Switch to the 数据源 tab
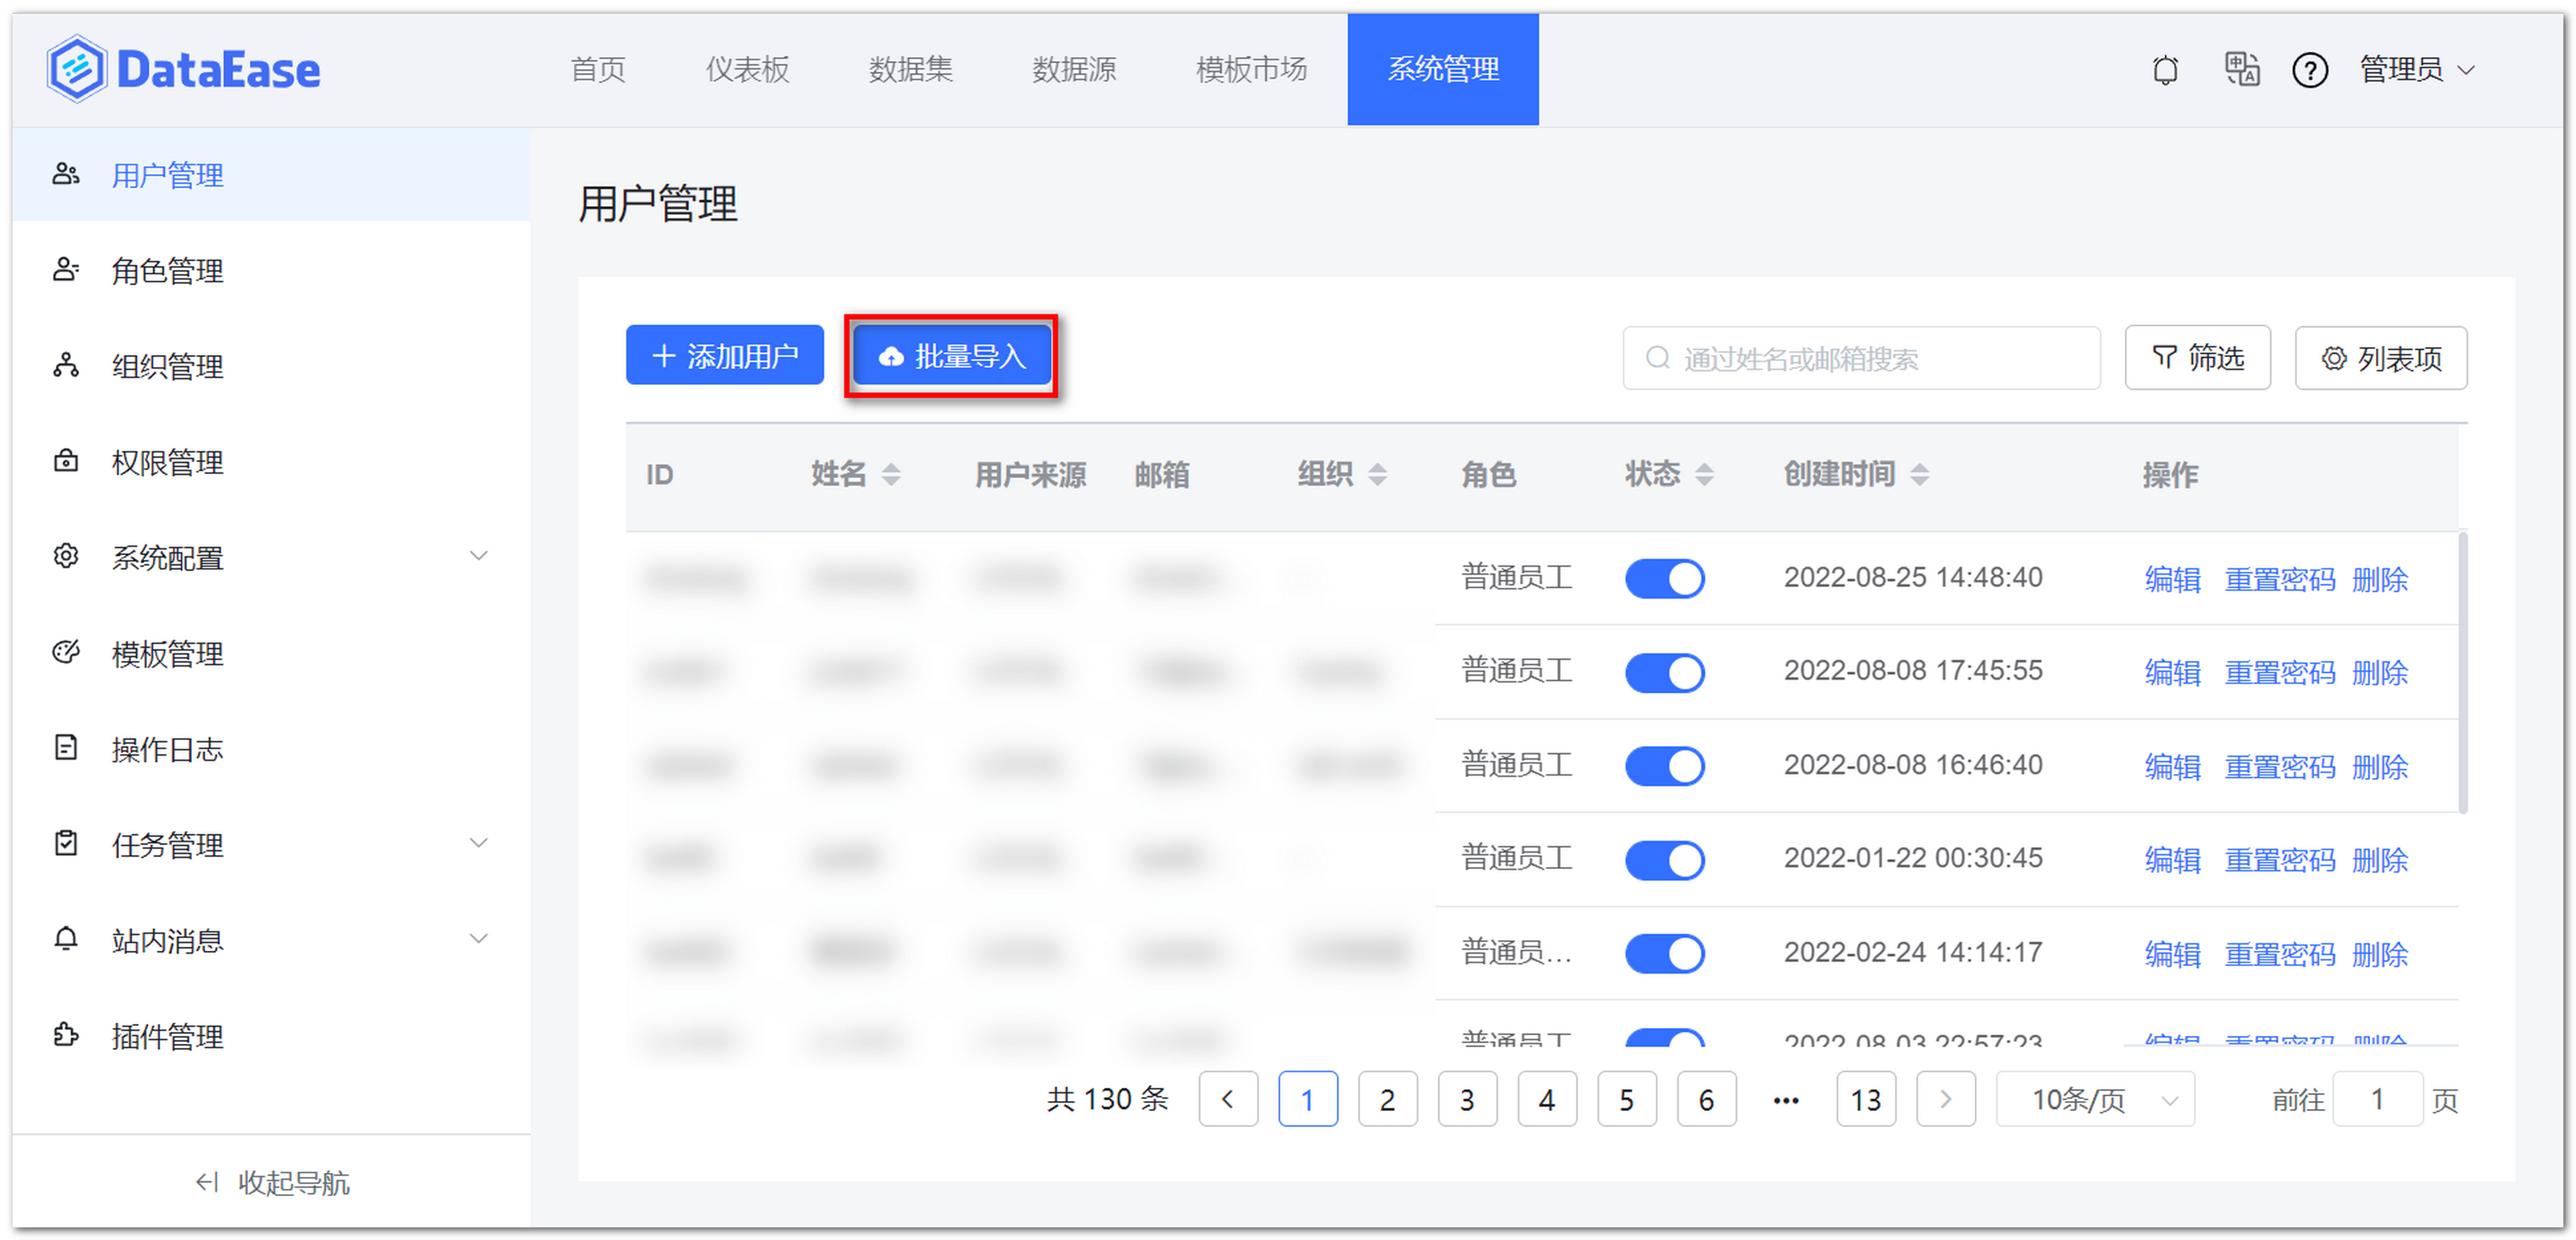Image resolution: width=2576 pixels, height=1240 pixels. (x=1074, y=69)
